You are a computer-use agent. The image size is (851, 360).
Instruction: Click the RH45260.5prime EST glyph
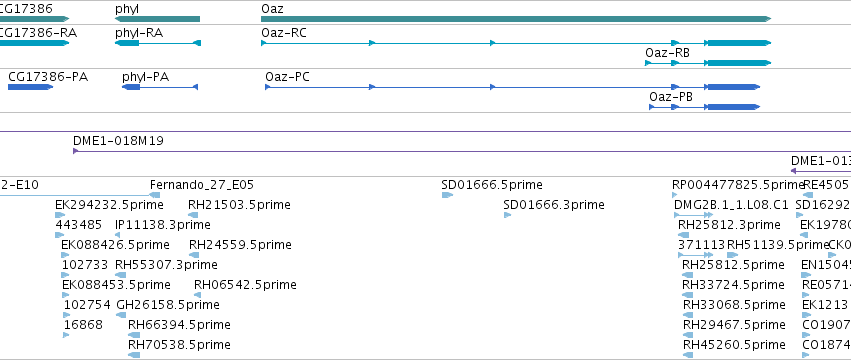[688, 355]
